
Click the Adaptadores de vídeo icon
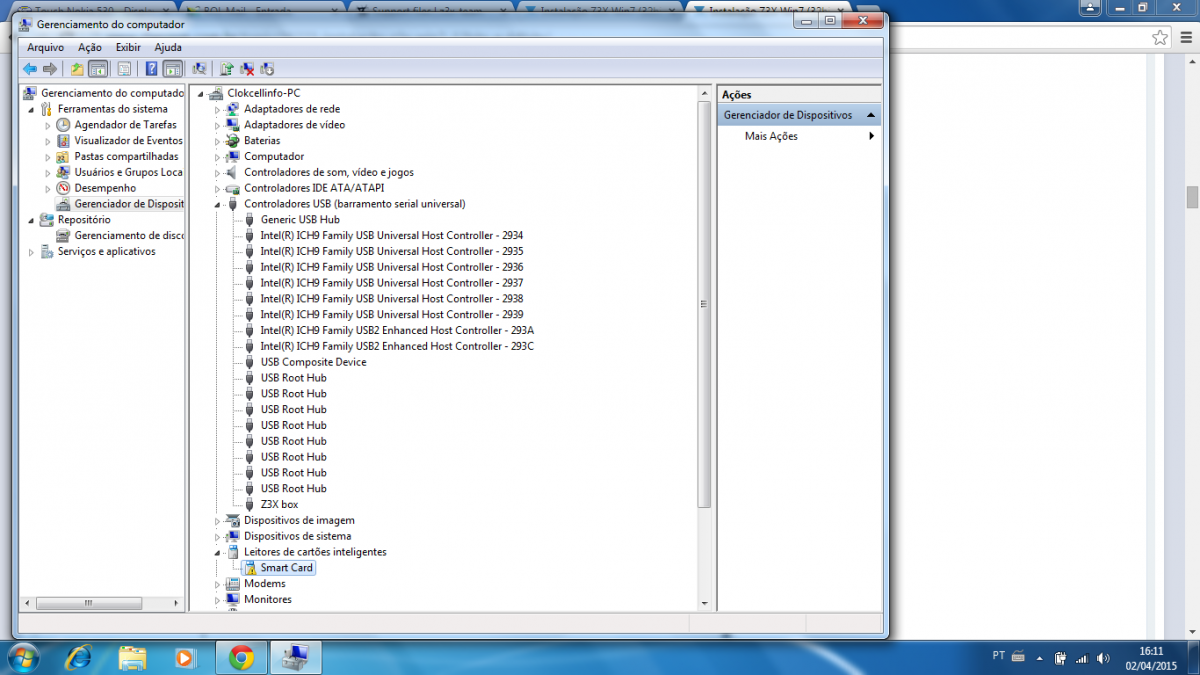233,125
